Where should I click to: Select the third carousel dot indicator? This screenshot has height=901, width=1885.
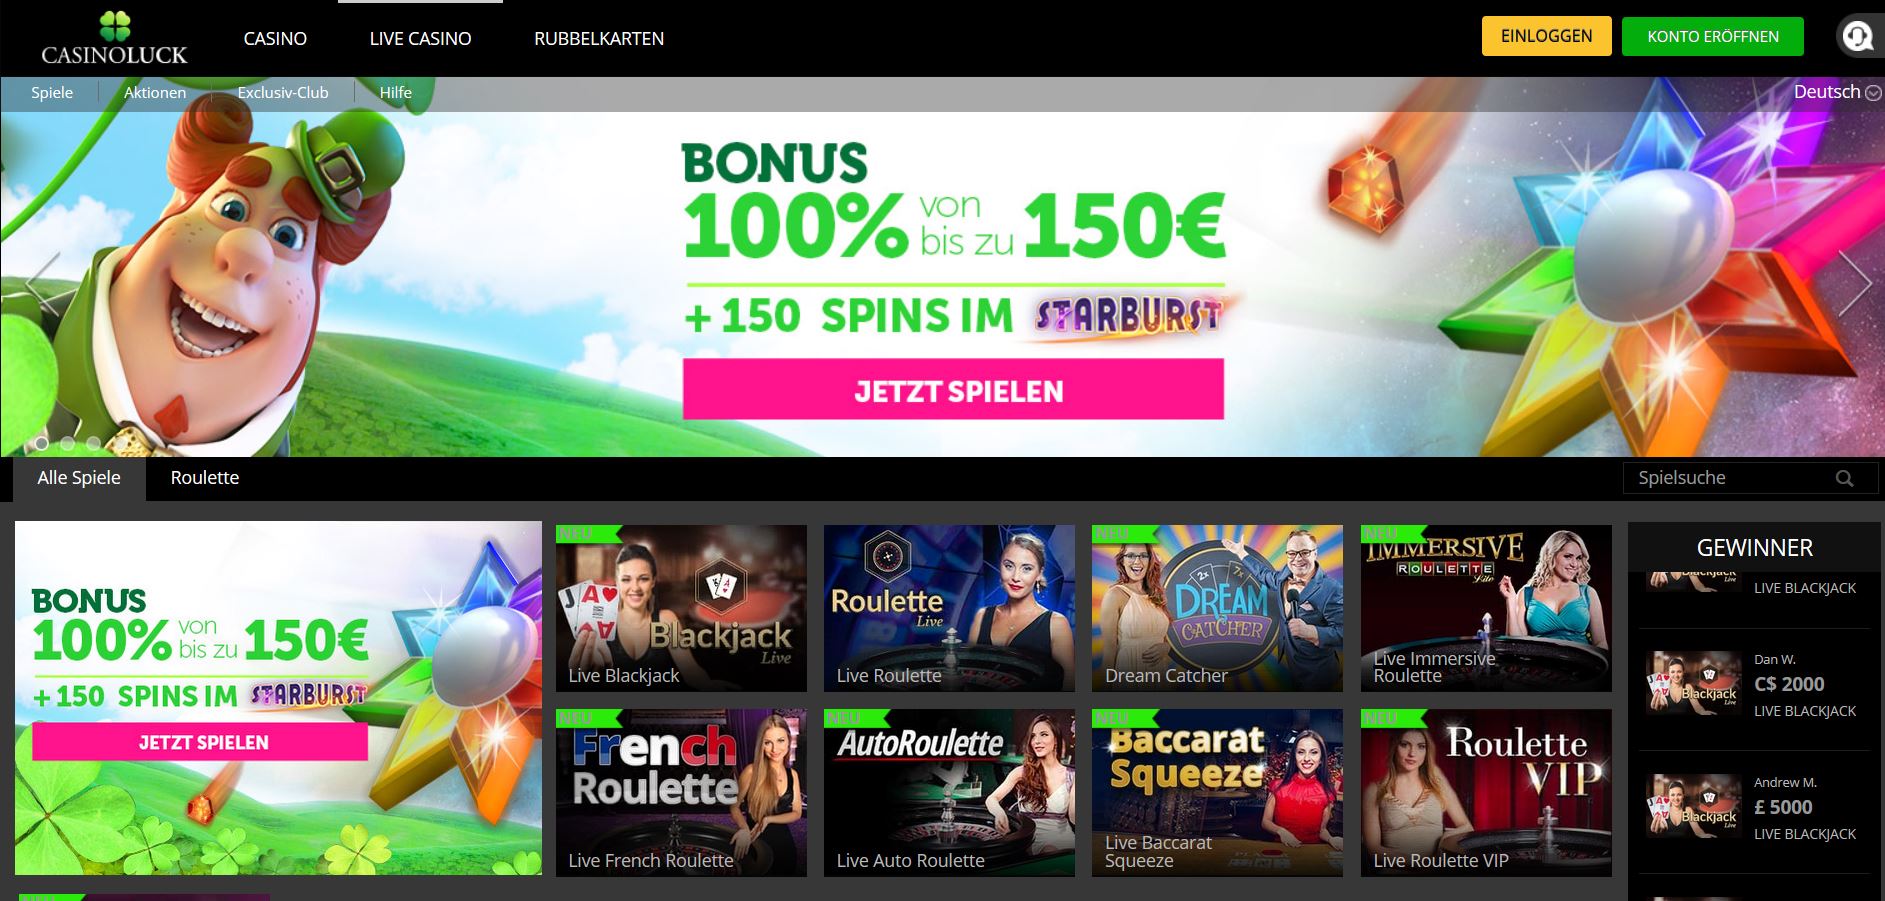tap(93, 442)
